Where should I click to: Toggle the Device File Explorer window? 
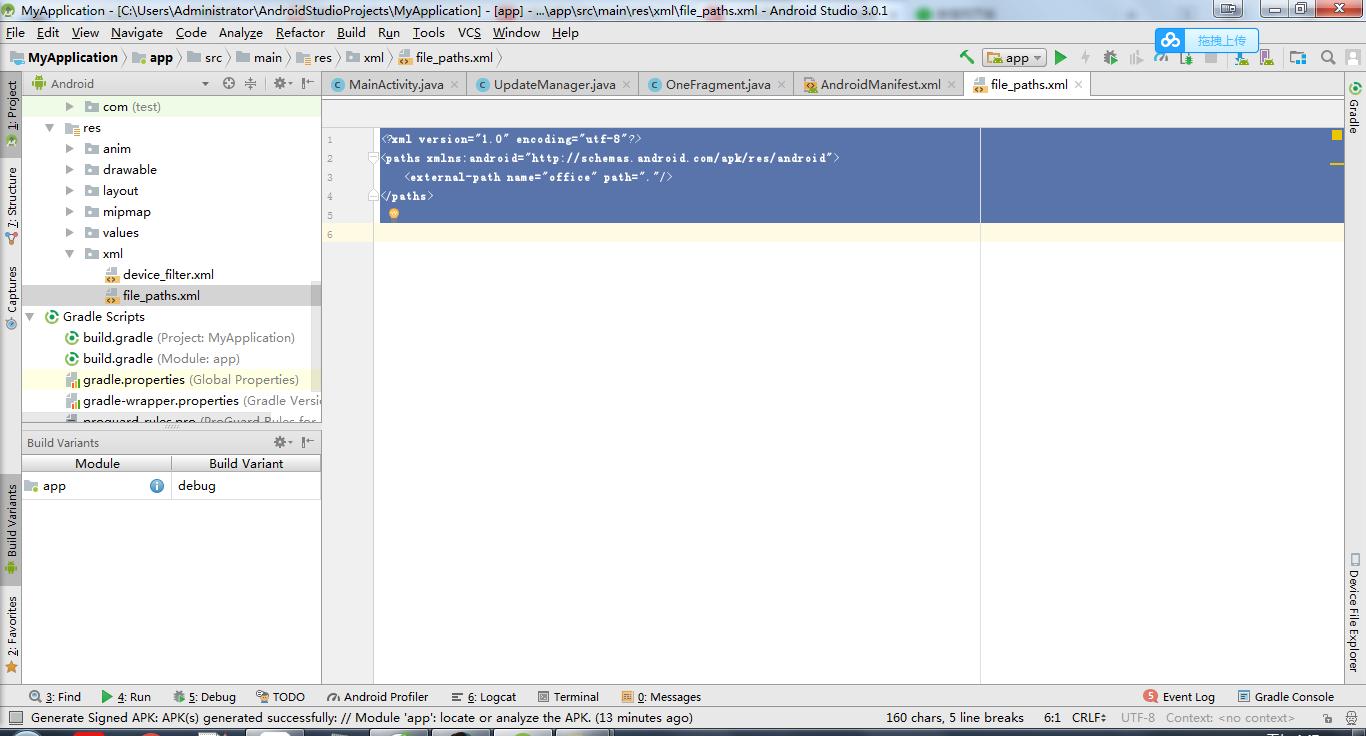pos(1354,612)
